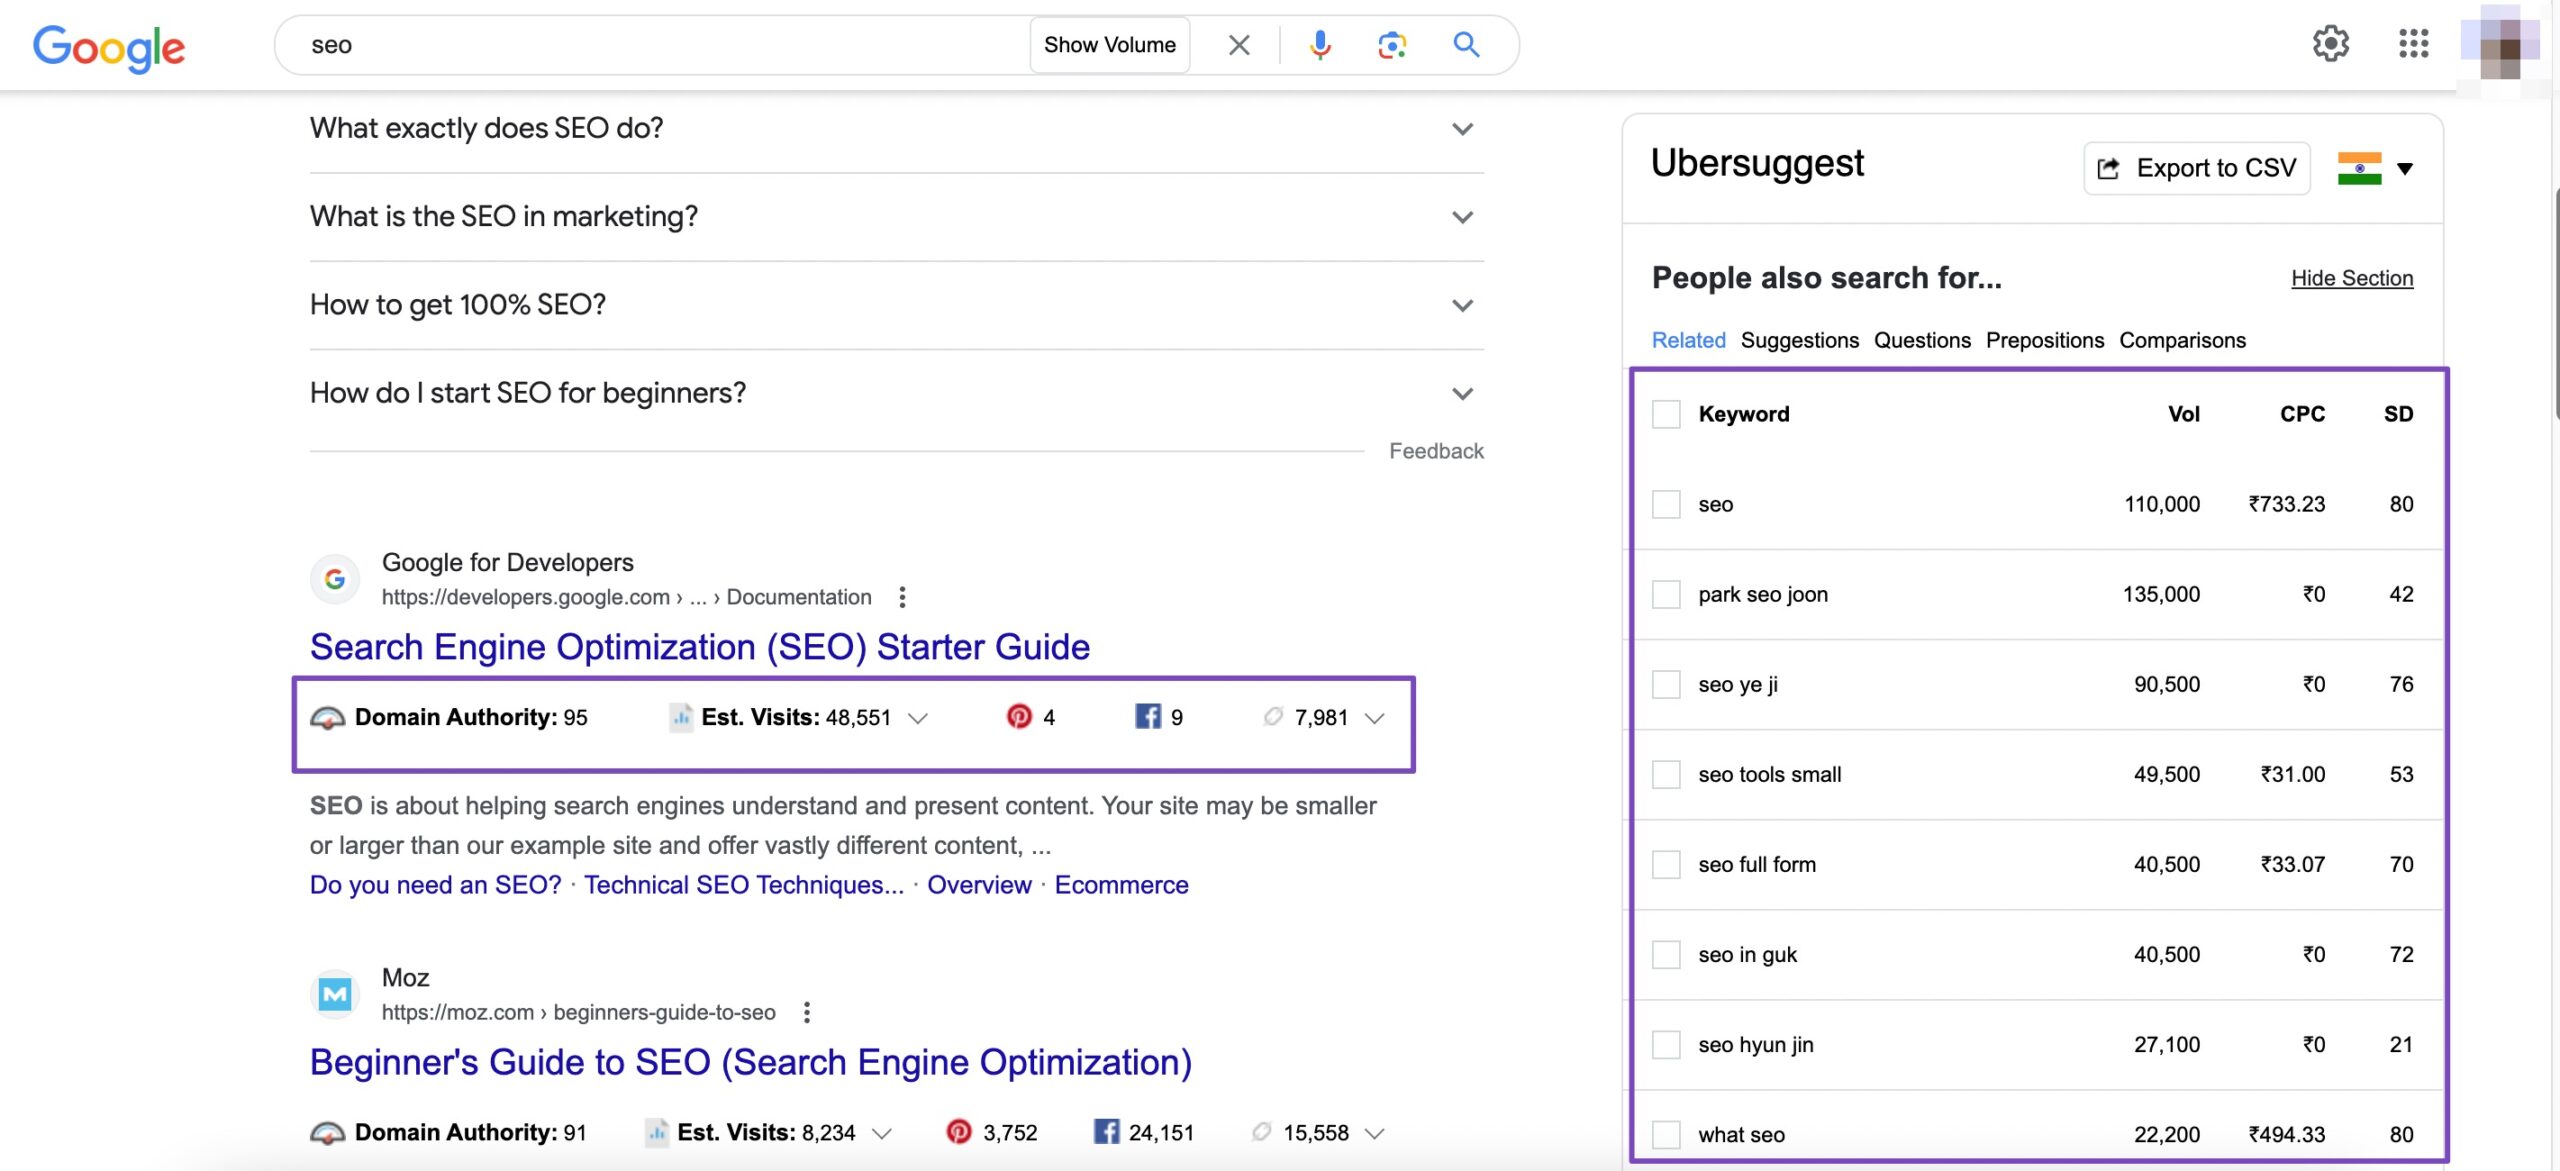Open the Google account profile picture

click(2500, 41)
